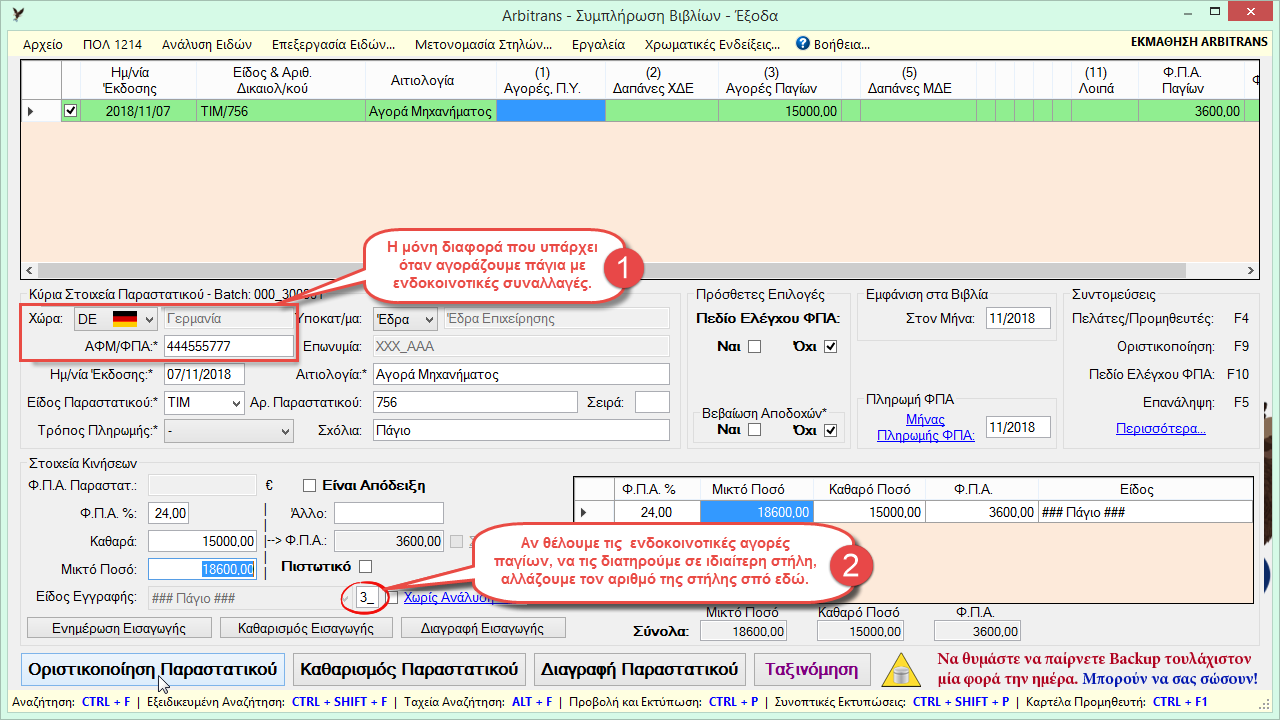1280x720 pixels.
Task: Click the Ταξινόμηση button
Action: coord(813,668)
